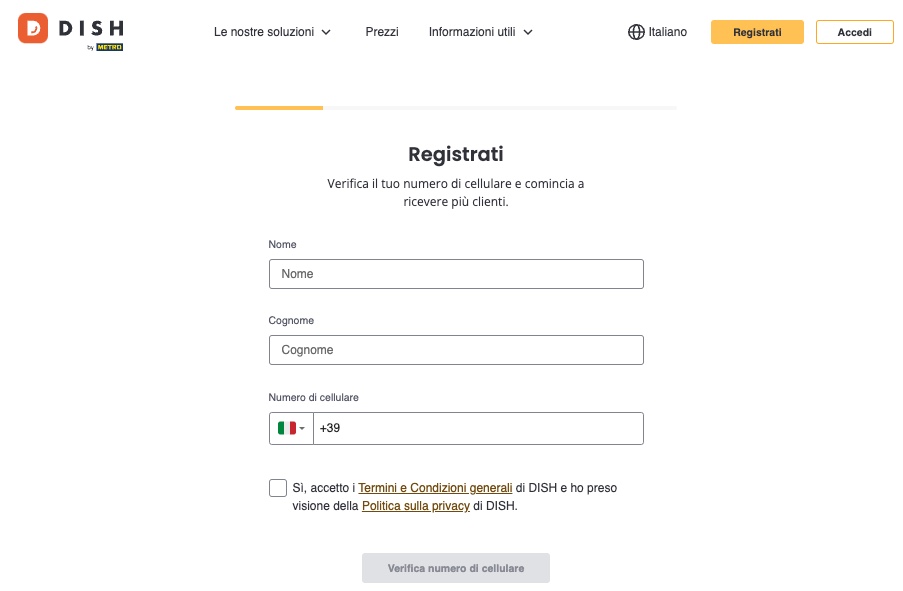This screenshot has width=903, height=591.
Task: Click the DISH wordmark text logo
Action: 92,28
